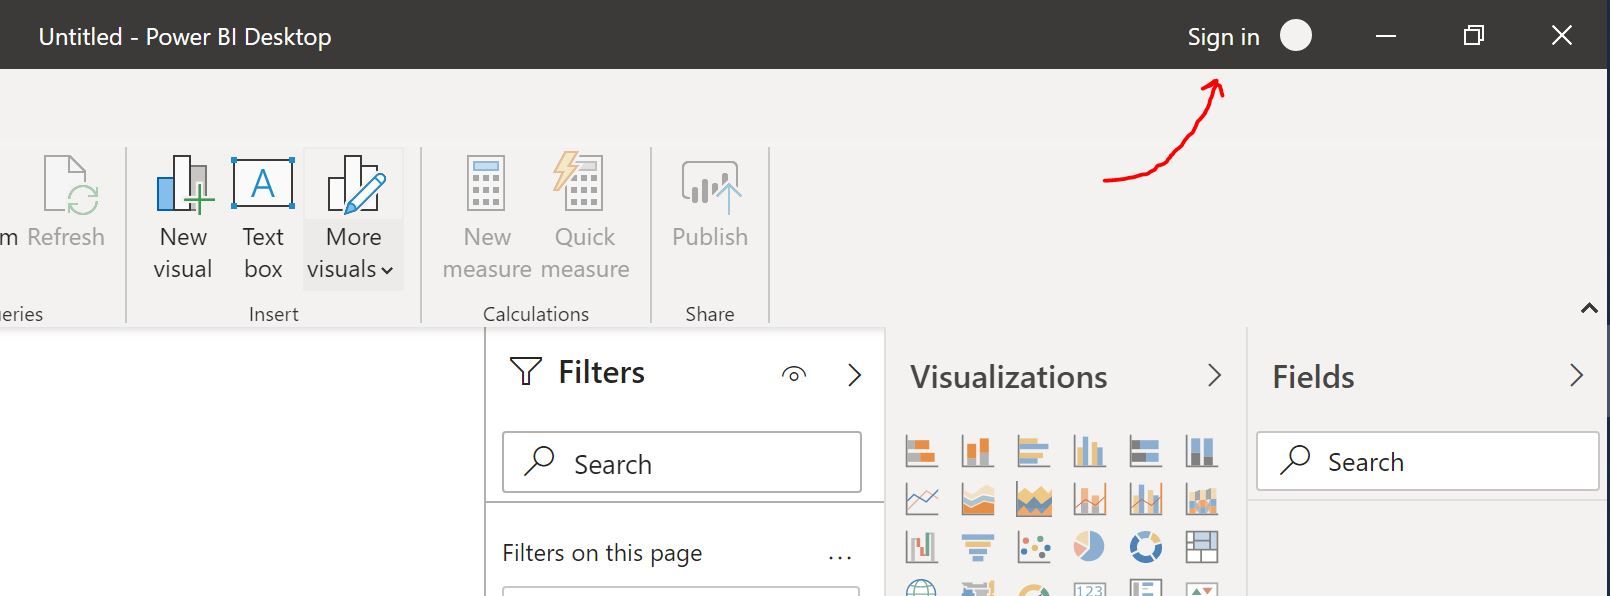Add a Line and clustered column chart

coord(1146,499)
